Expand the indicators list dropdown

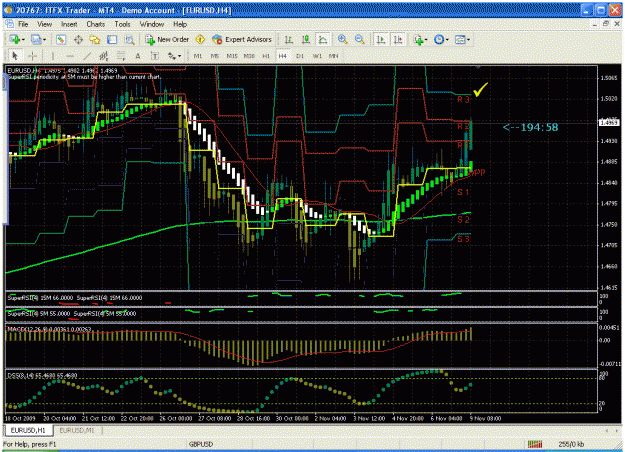pos(426,39)
